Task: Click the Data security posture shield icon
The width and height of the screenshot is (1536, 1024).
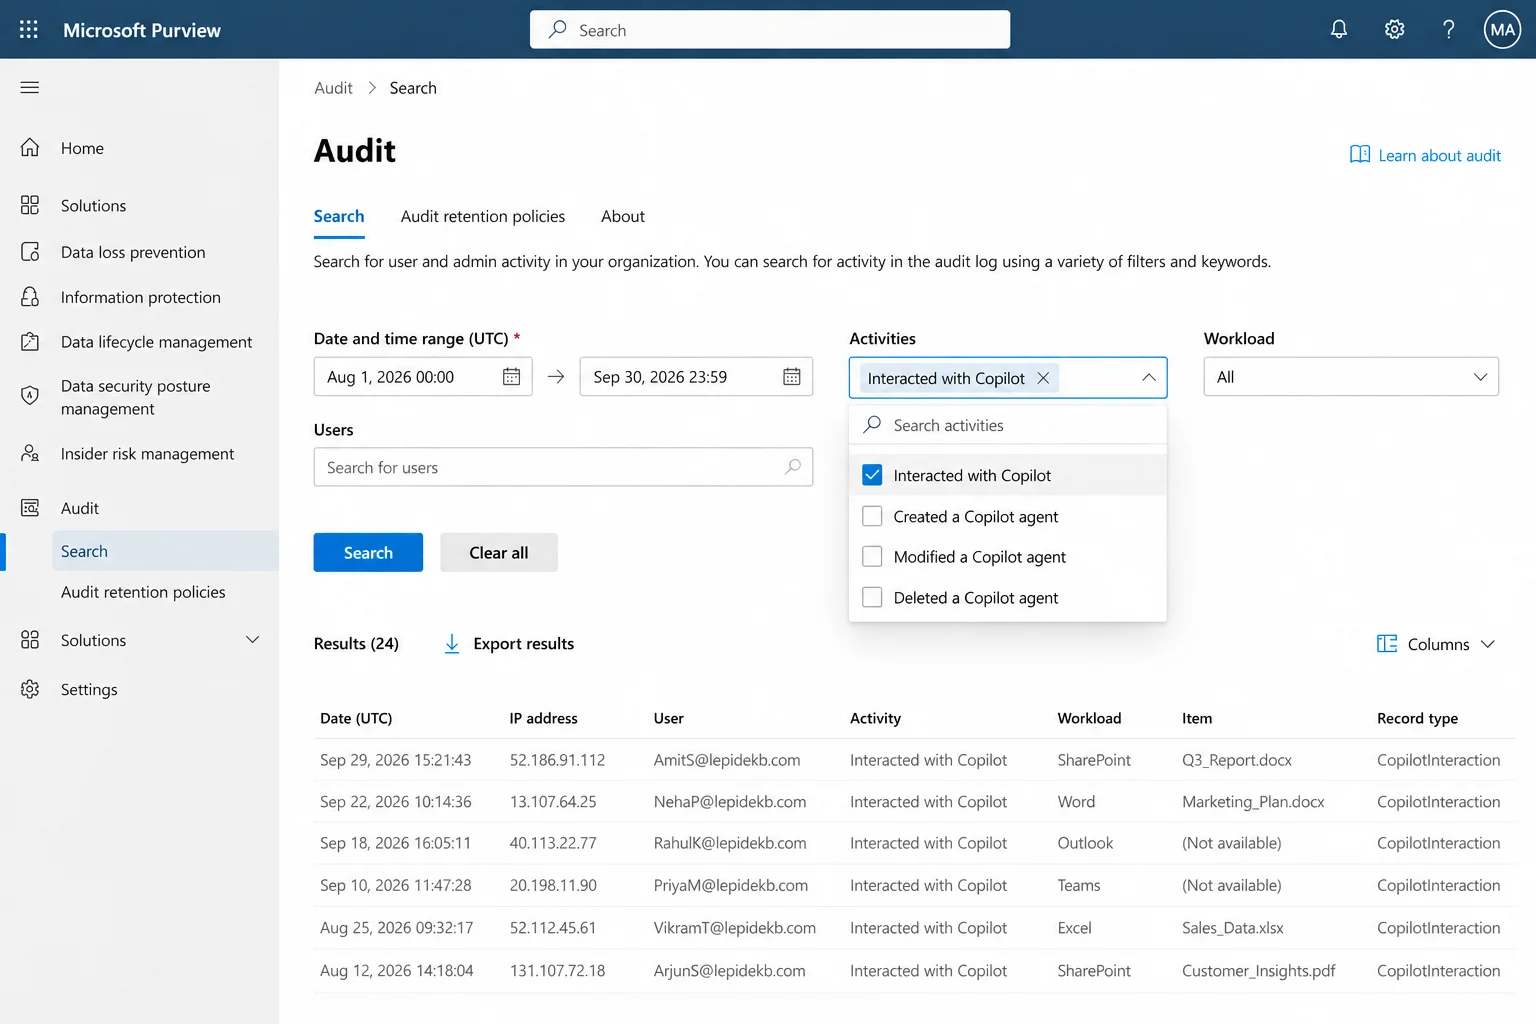Action: [x=30, y=396]
